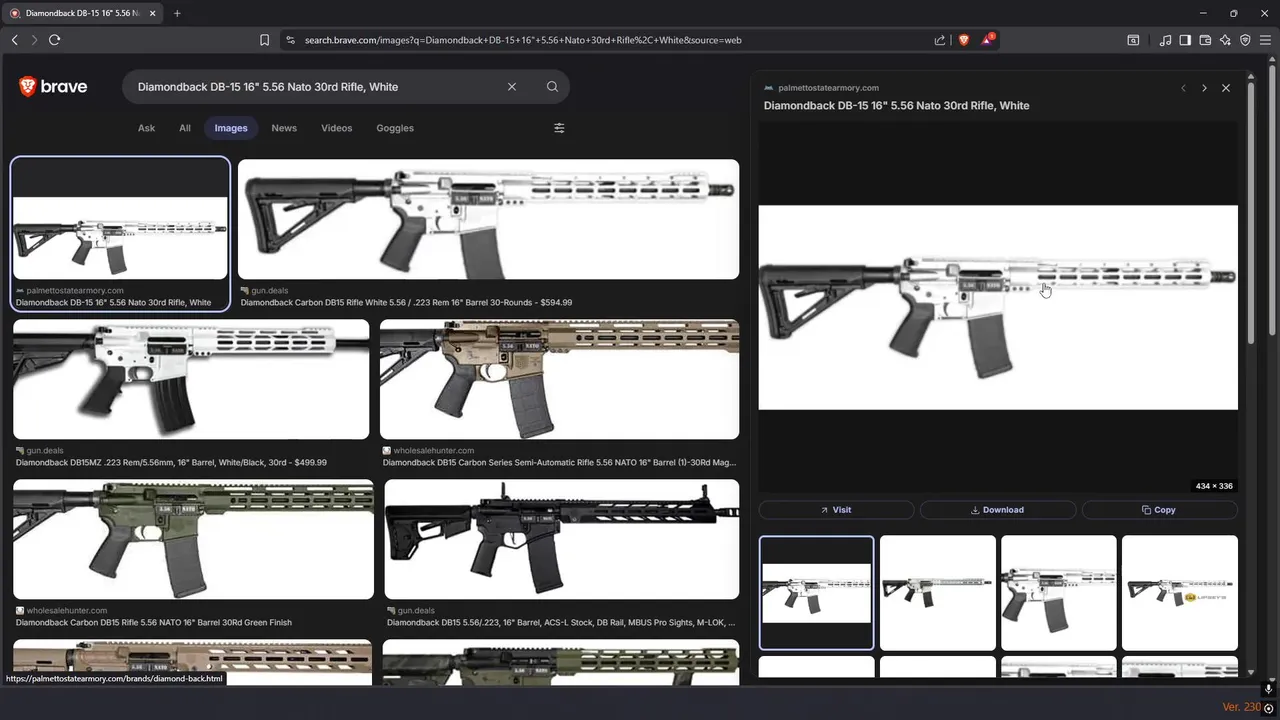Screen dimensions: 1280x720
Task: Share this page via share icon
Action: pos(940,40)
